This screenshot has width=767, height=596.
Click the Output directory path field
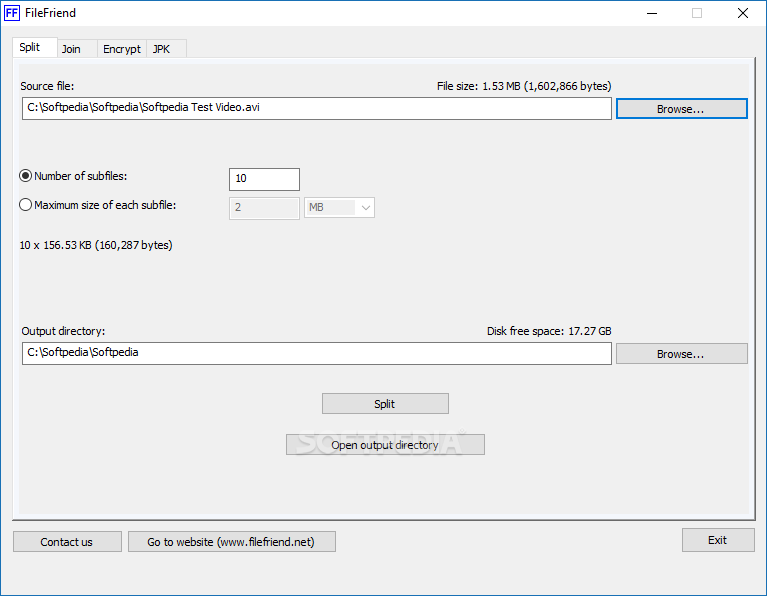point(316,353)
